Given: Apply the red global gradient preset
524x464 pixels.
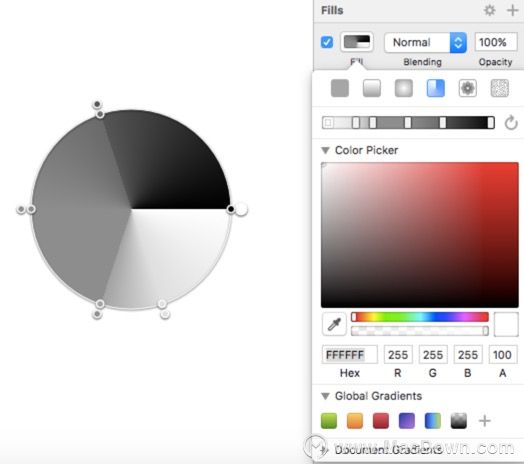Looking at the screenshot, I should pyautogui.click(x=381, y=421).
